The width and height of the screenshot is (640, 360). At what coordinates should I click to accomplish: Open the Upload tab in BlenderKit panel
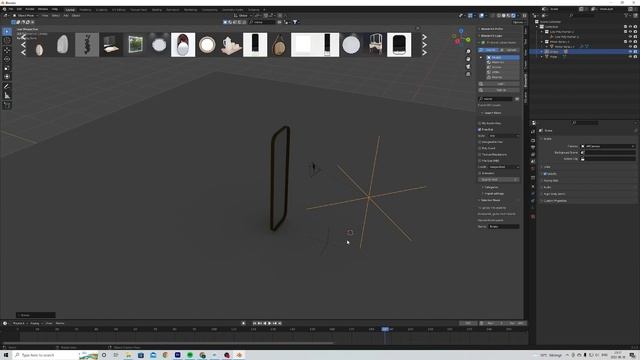510,50
